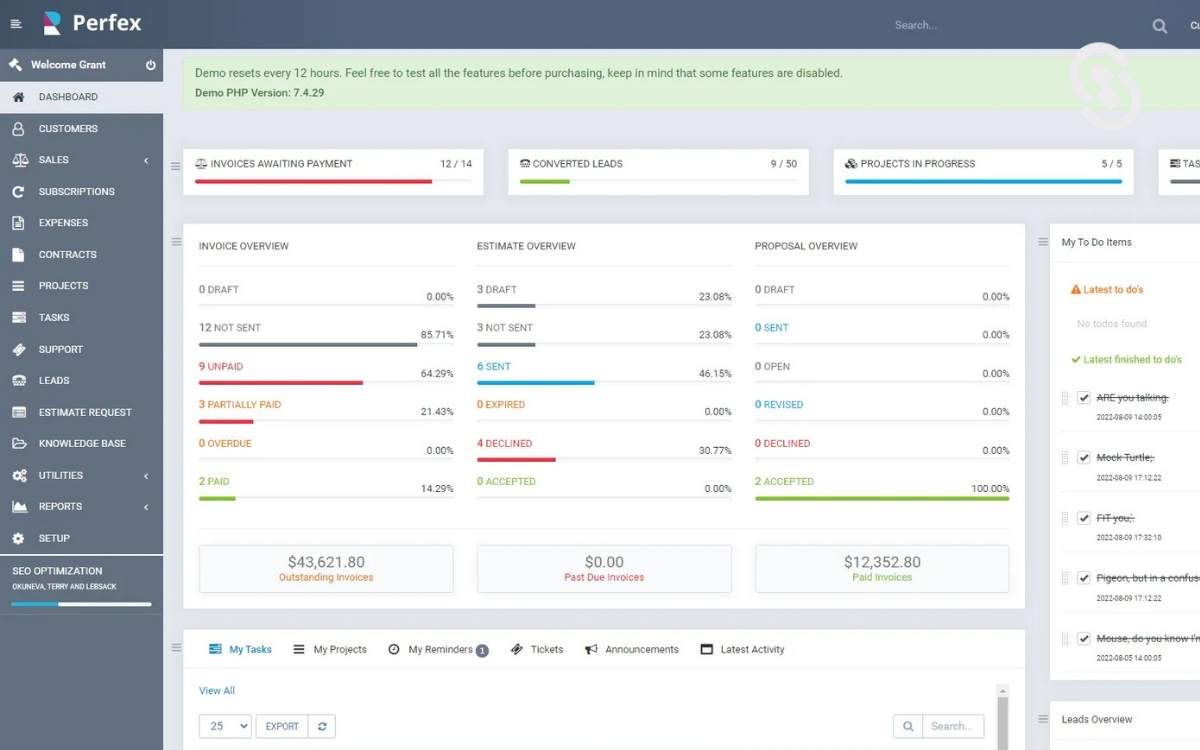Click the search magnifier in the top bar
The width and height of the screenshot is (1200, 750).
coord(1159,25)
